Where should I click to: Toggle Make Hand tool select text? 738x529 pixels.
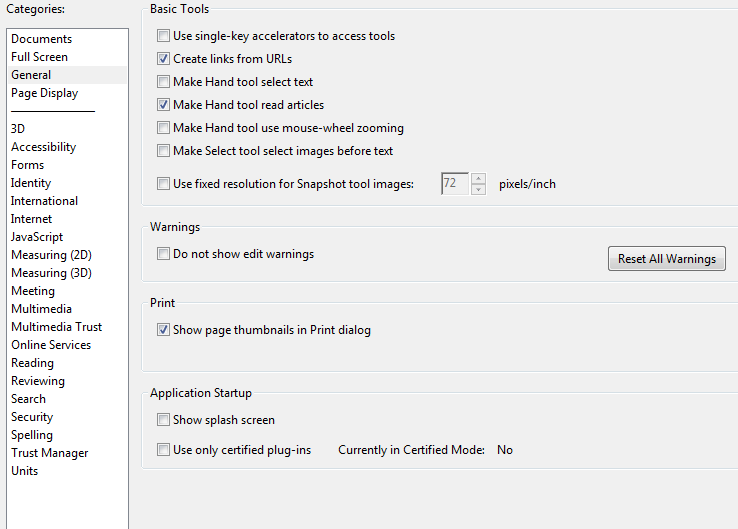pos(164,82)
